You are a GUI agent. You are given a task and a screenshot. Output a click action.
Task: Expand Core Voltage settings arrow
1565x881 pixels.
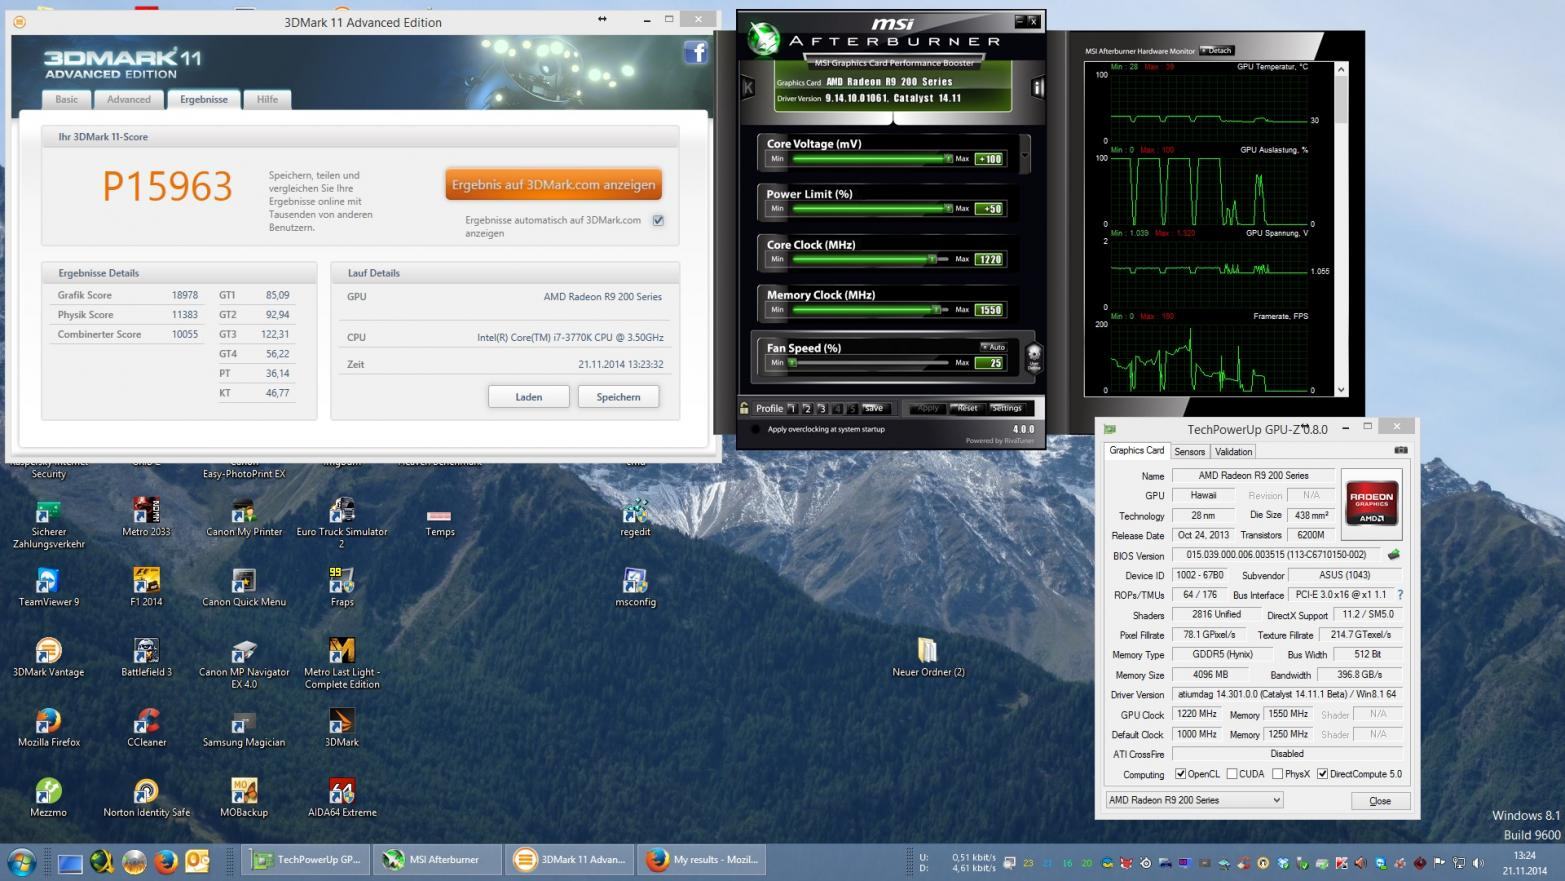[x=1023, y=154]
